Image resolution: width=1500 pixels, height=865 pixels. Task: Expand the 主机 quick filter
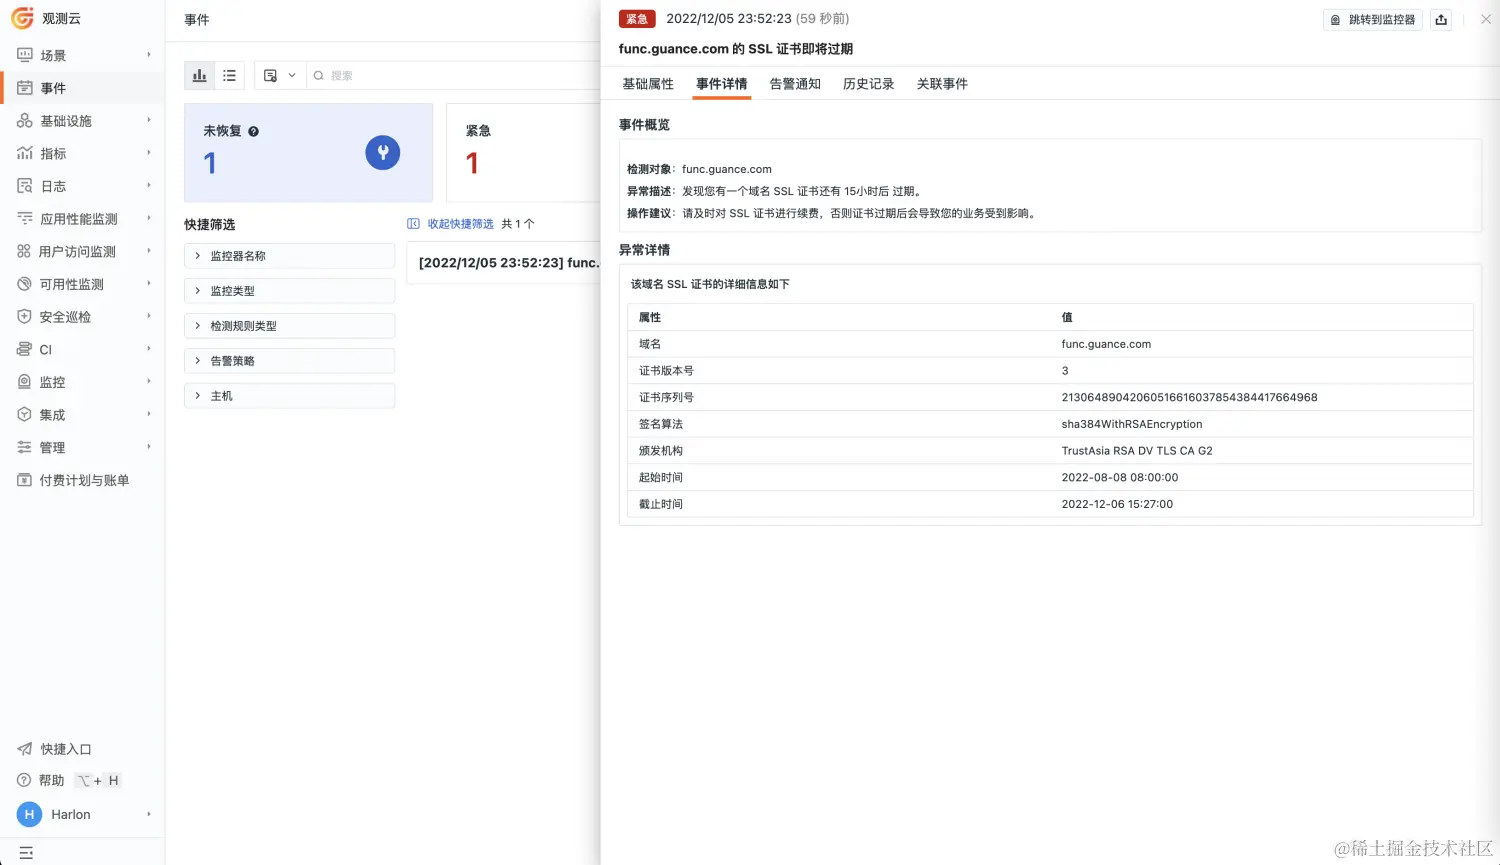290,396
